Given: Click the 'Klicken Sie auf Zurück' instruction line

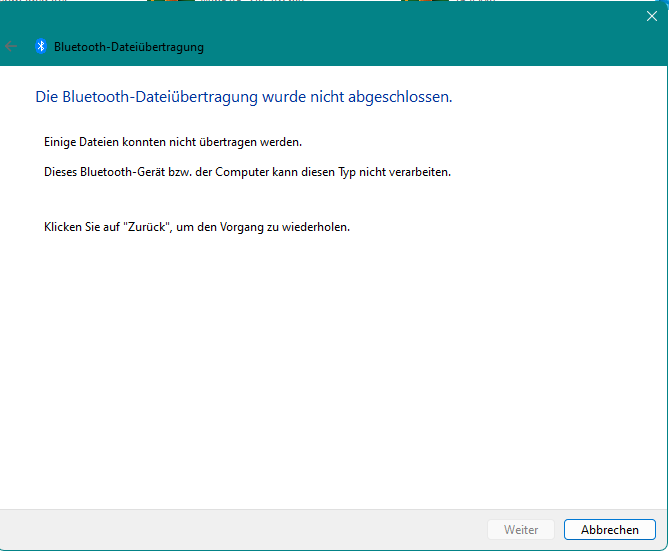Looking at the screenshot, I should pyautogui.click(x=196, y=226).
